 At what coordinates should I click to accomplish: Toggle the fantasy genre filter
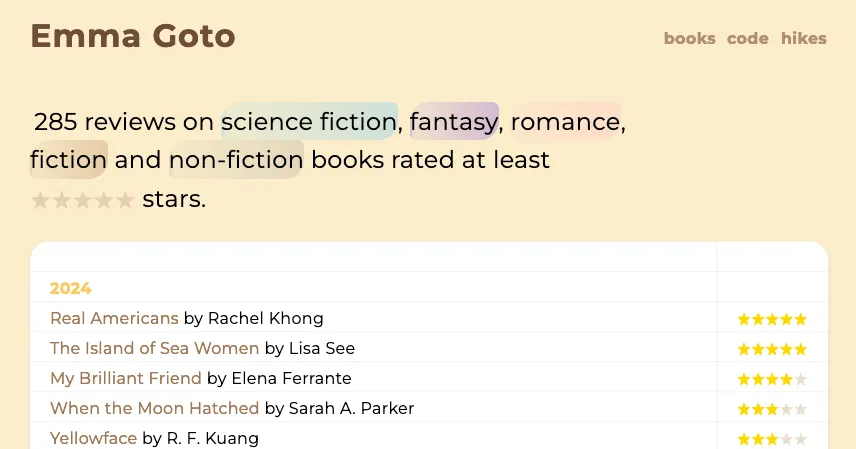[453, 122]
